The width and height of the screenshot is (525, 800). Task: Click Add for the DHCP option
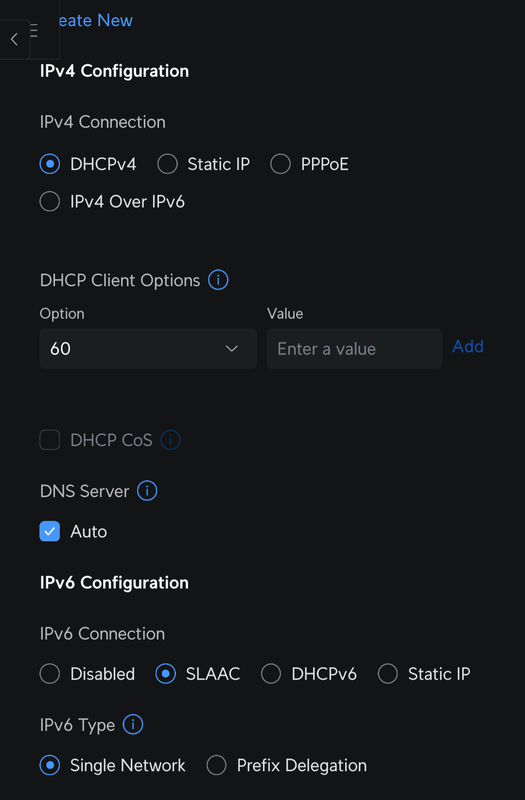(468, 346)
